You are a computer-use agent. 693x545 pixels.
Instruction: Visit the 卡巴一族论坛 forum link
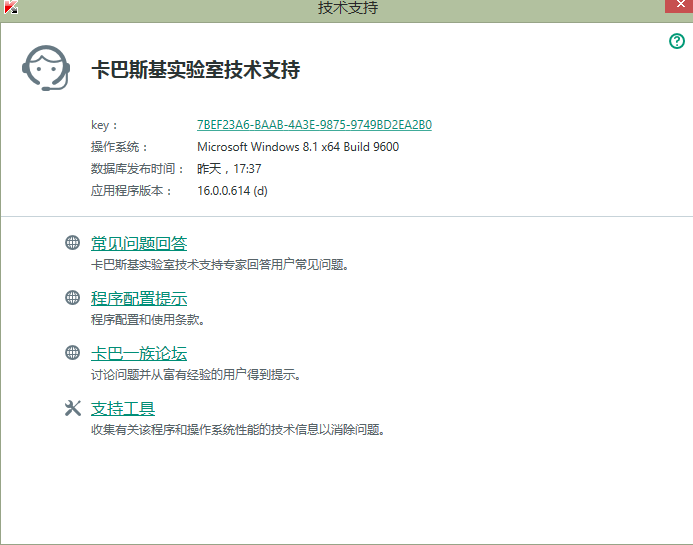(139, 354)
